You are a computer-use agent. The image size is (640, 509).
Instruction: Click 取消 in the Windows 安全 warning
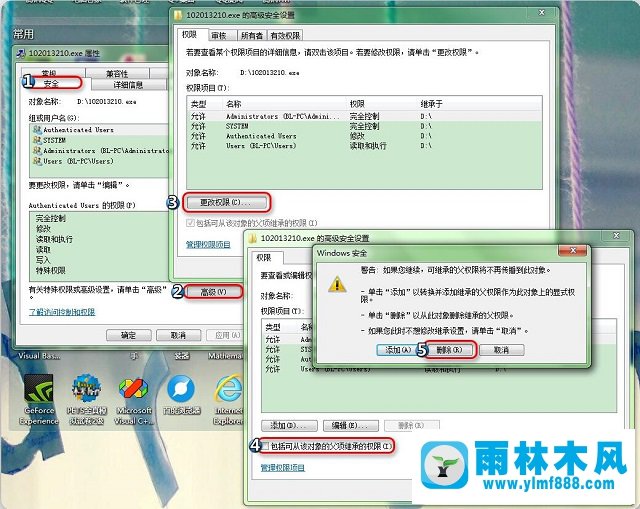click(502, 350)
